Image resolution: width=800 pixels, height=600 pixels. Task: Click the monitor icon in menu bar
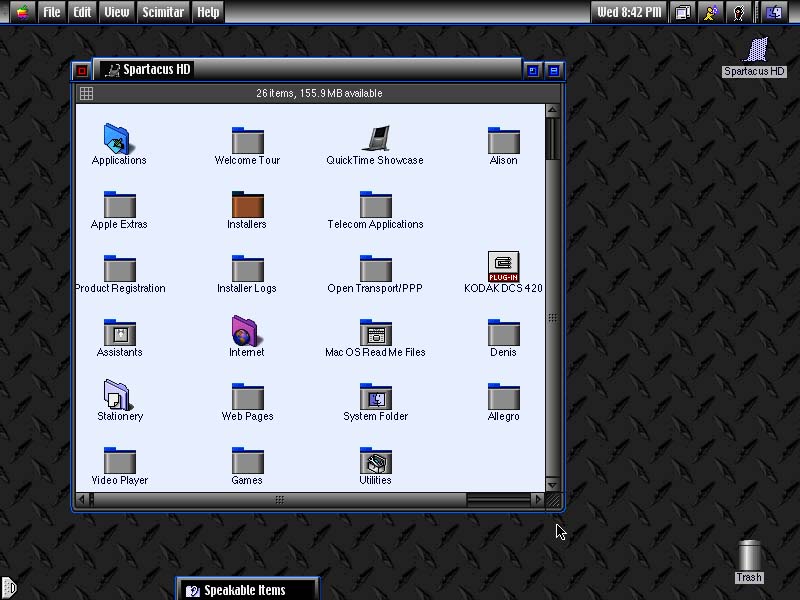[x=683, y=12]
